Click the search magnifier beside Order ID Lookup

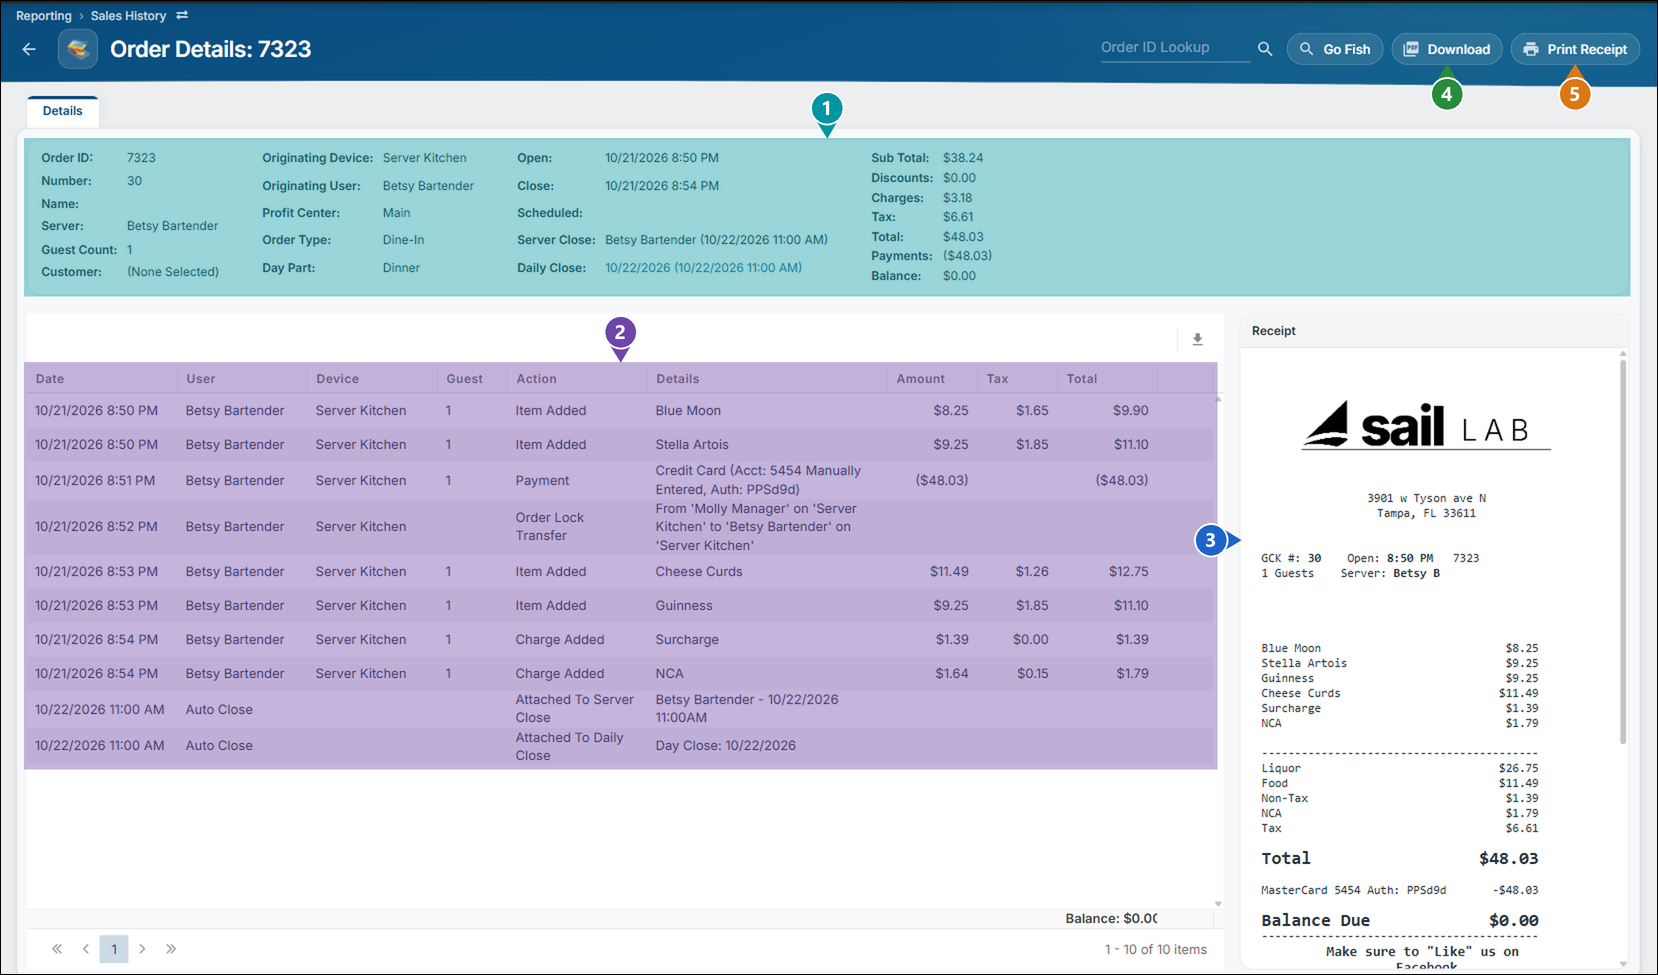click(x=1265, y=49)
